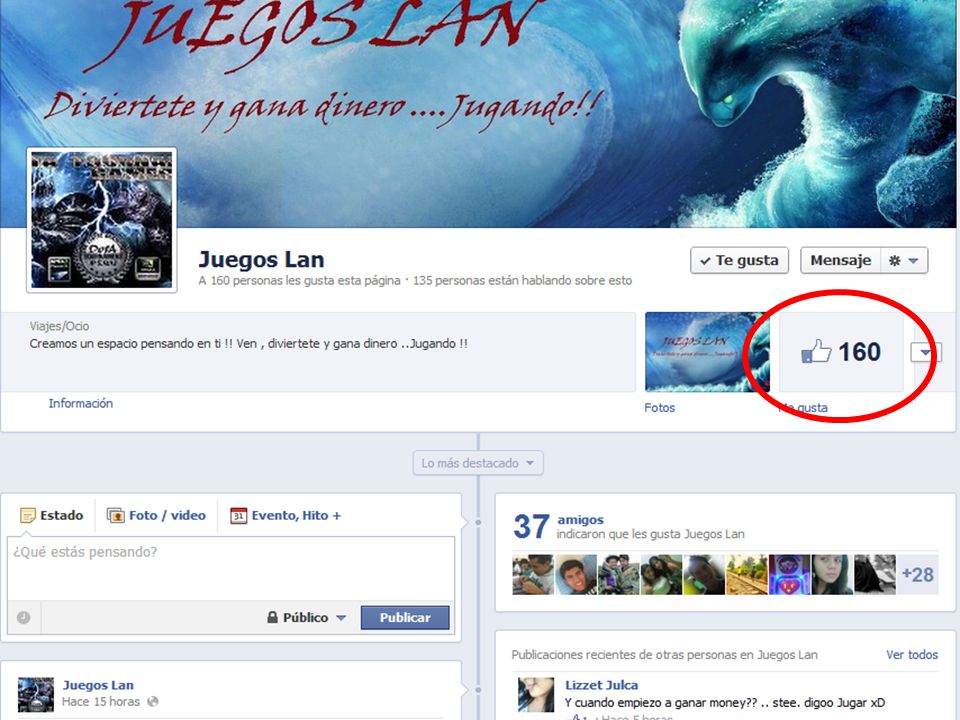960x720 pixels.
Task: Click the first friend thumbnail
Action: click(x=533, y=574)
